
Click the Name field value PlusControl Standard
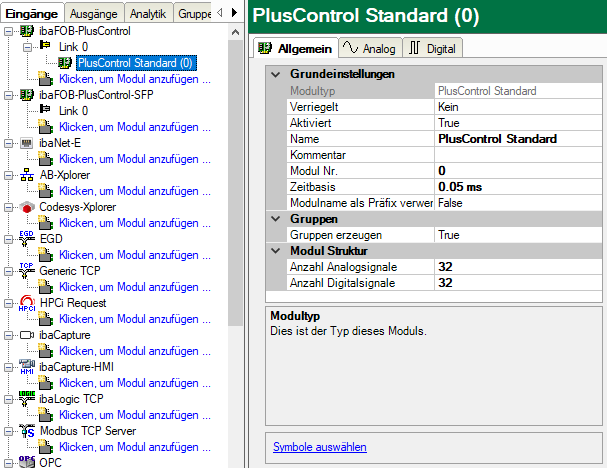click(518, 139)
